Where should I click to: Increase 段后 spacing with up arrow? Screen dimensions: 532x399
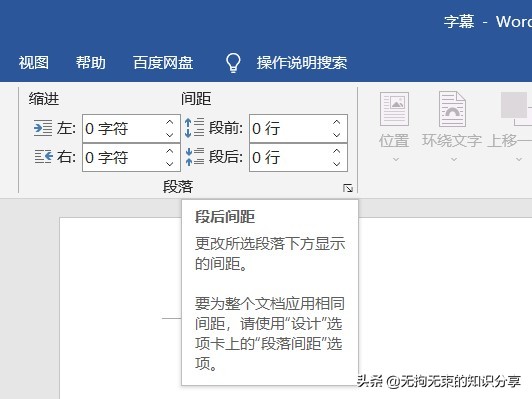337,151
